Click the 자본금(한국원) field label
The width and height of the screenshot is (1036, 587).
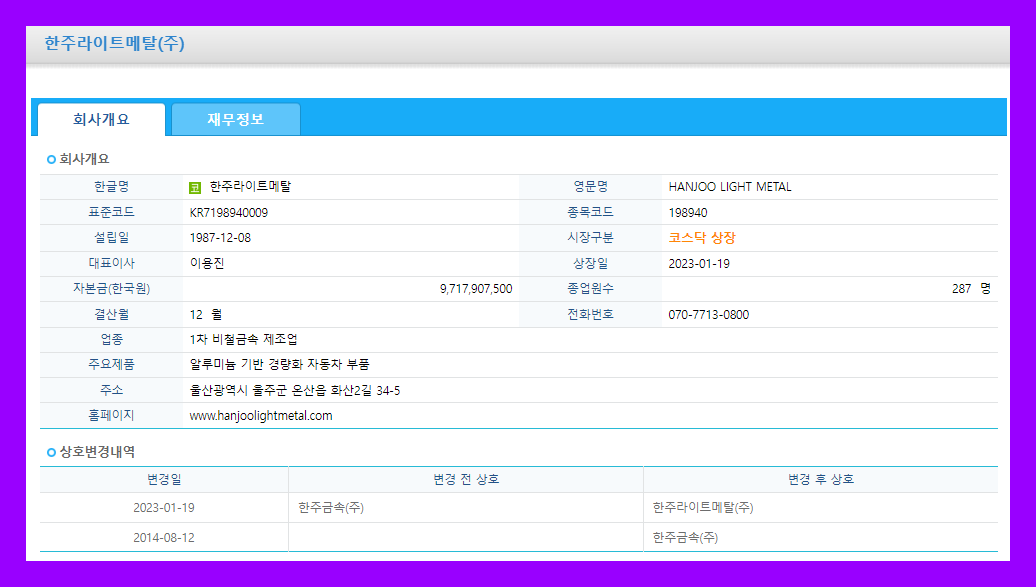112,289
